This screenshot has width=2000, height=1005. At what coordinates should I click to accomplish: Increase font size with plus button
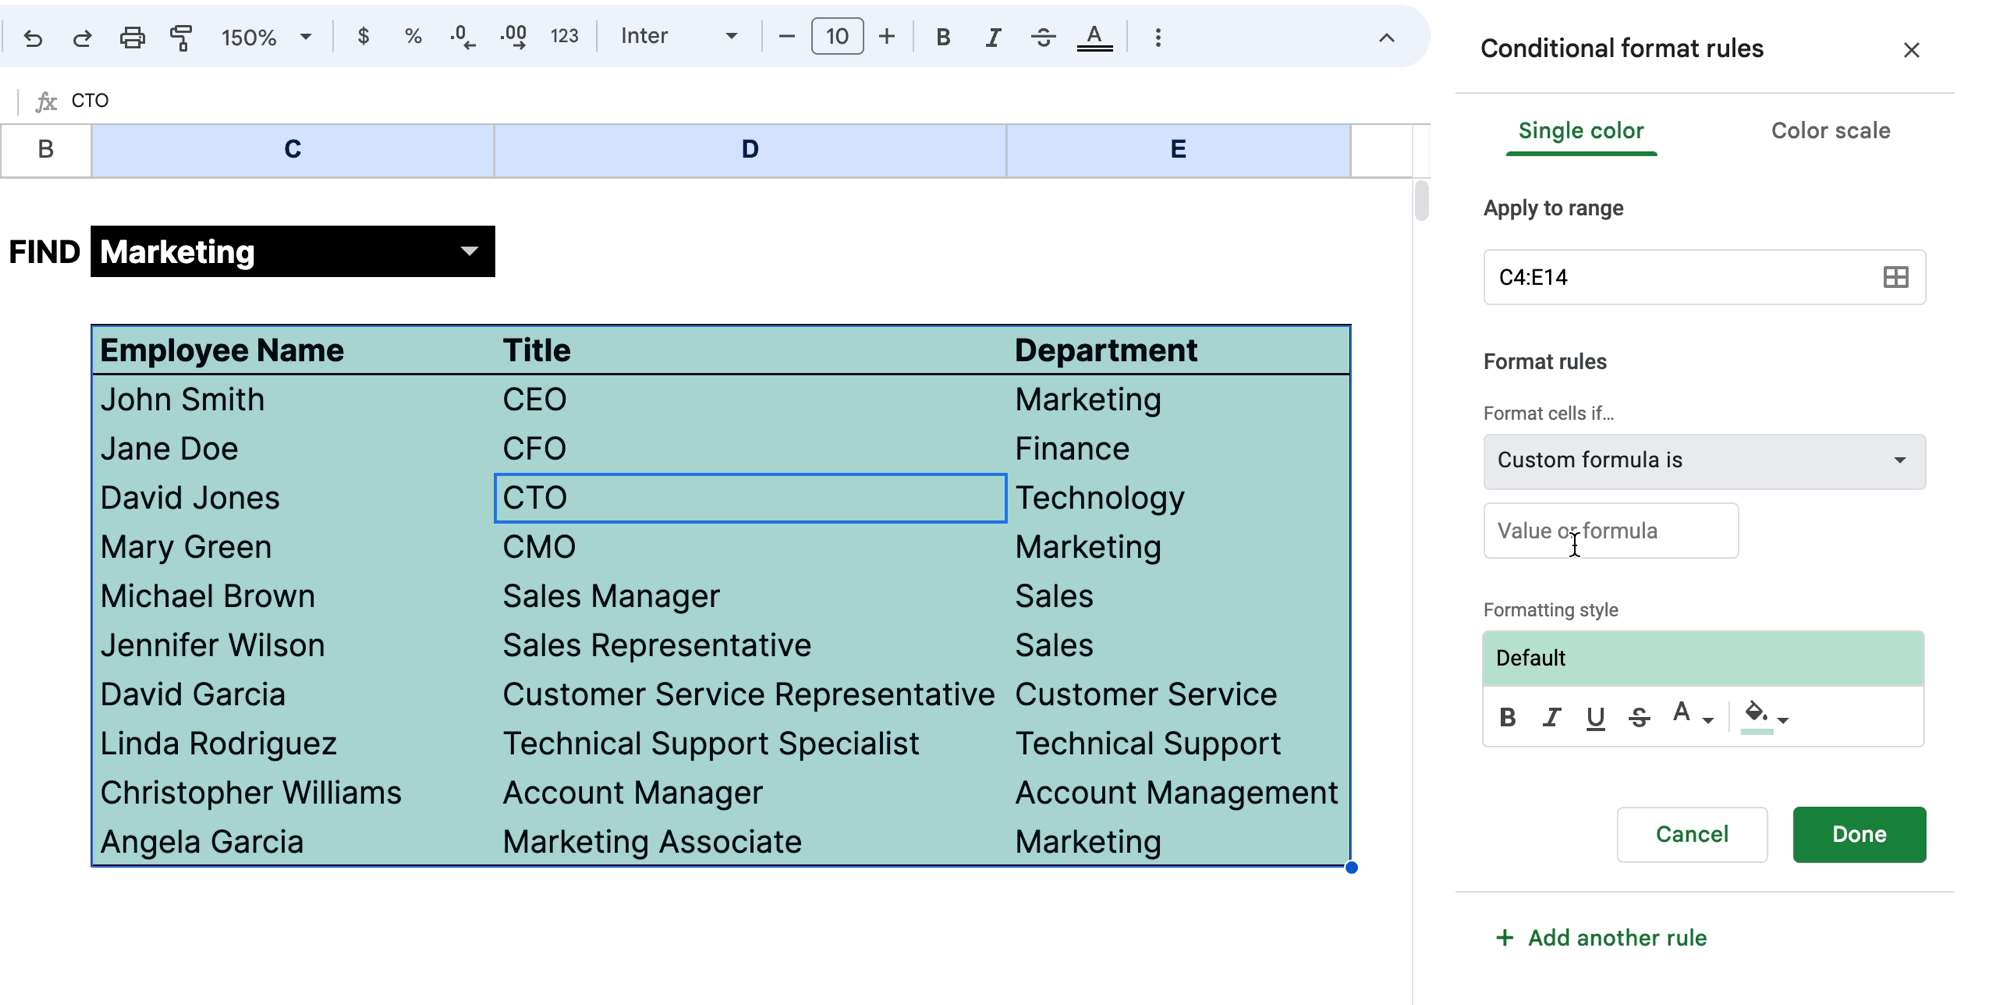coord(887,37)
